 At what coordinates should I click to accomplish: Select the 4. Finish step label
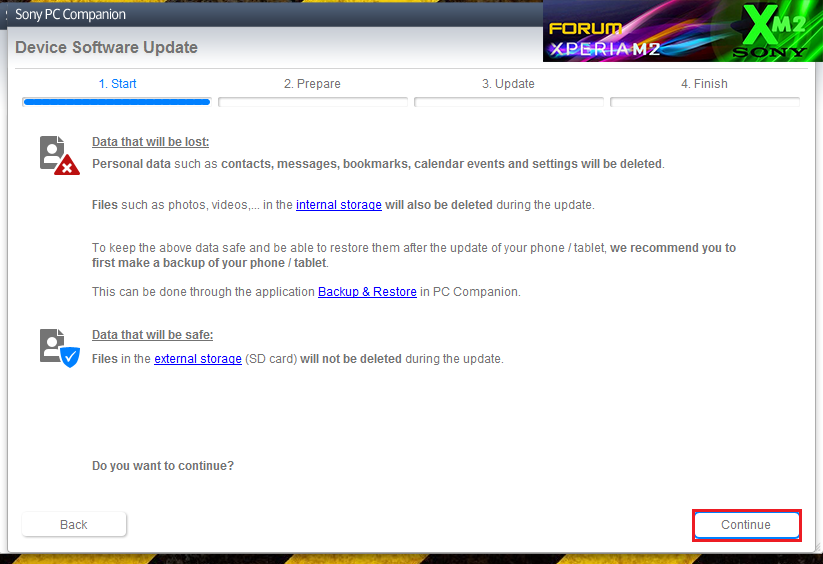point(704,84)
